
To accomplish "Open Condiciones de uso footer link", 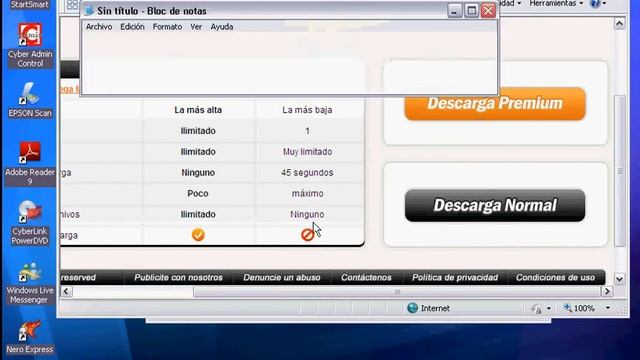I will tap(555, 278).
